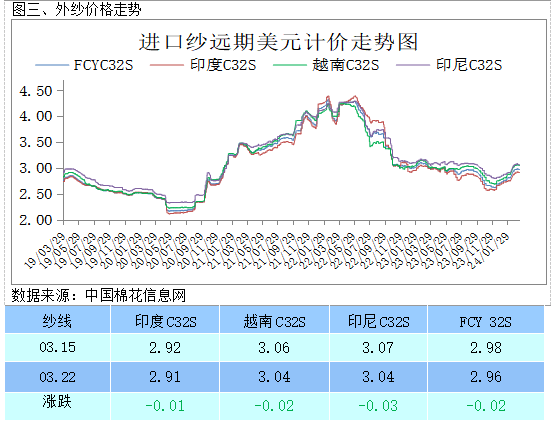
Task: Click the chart title 进口纱远期美元计价走势图
Action: (x=278, y=42)
